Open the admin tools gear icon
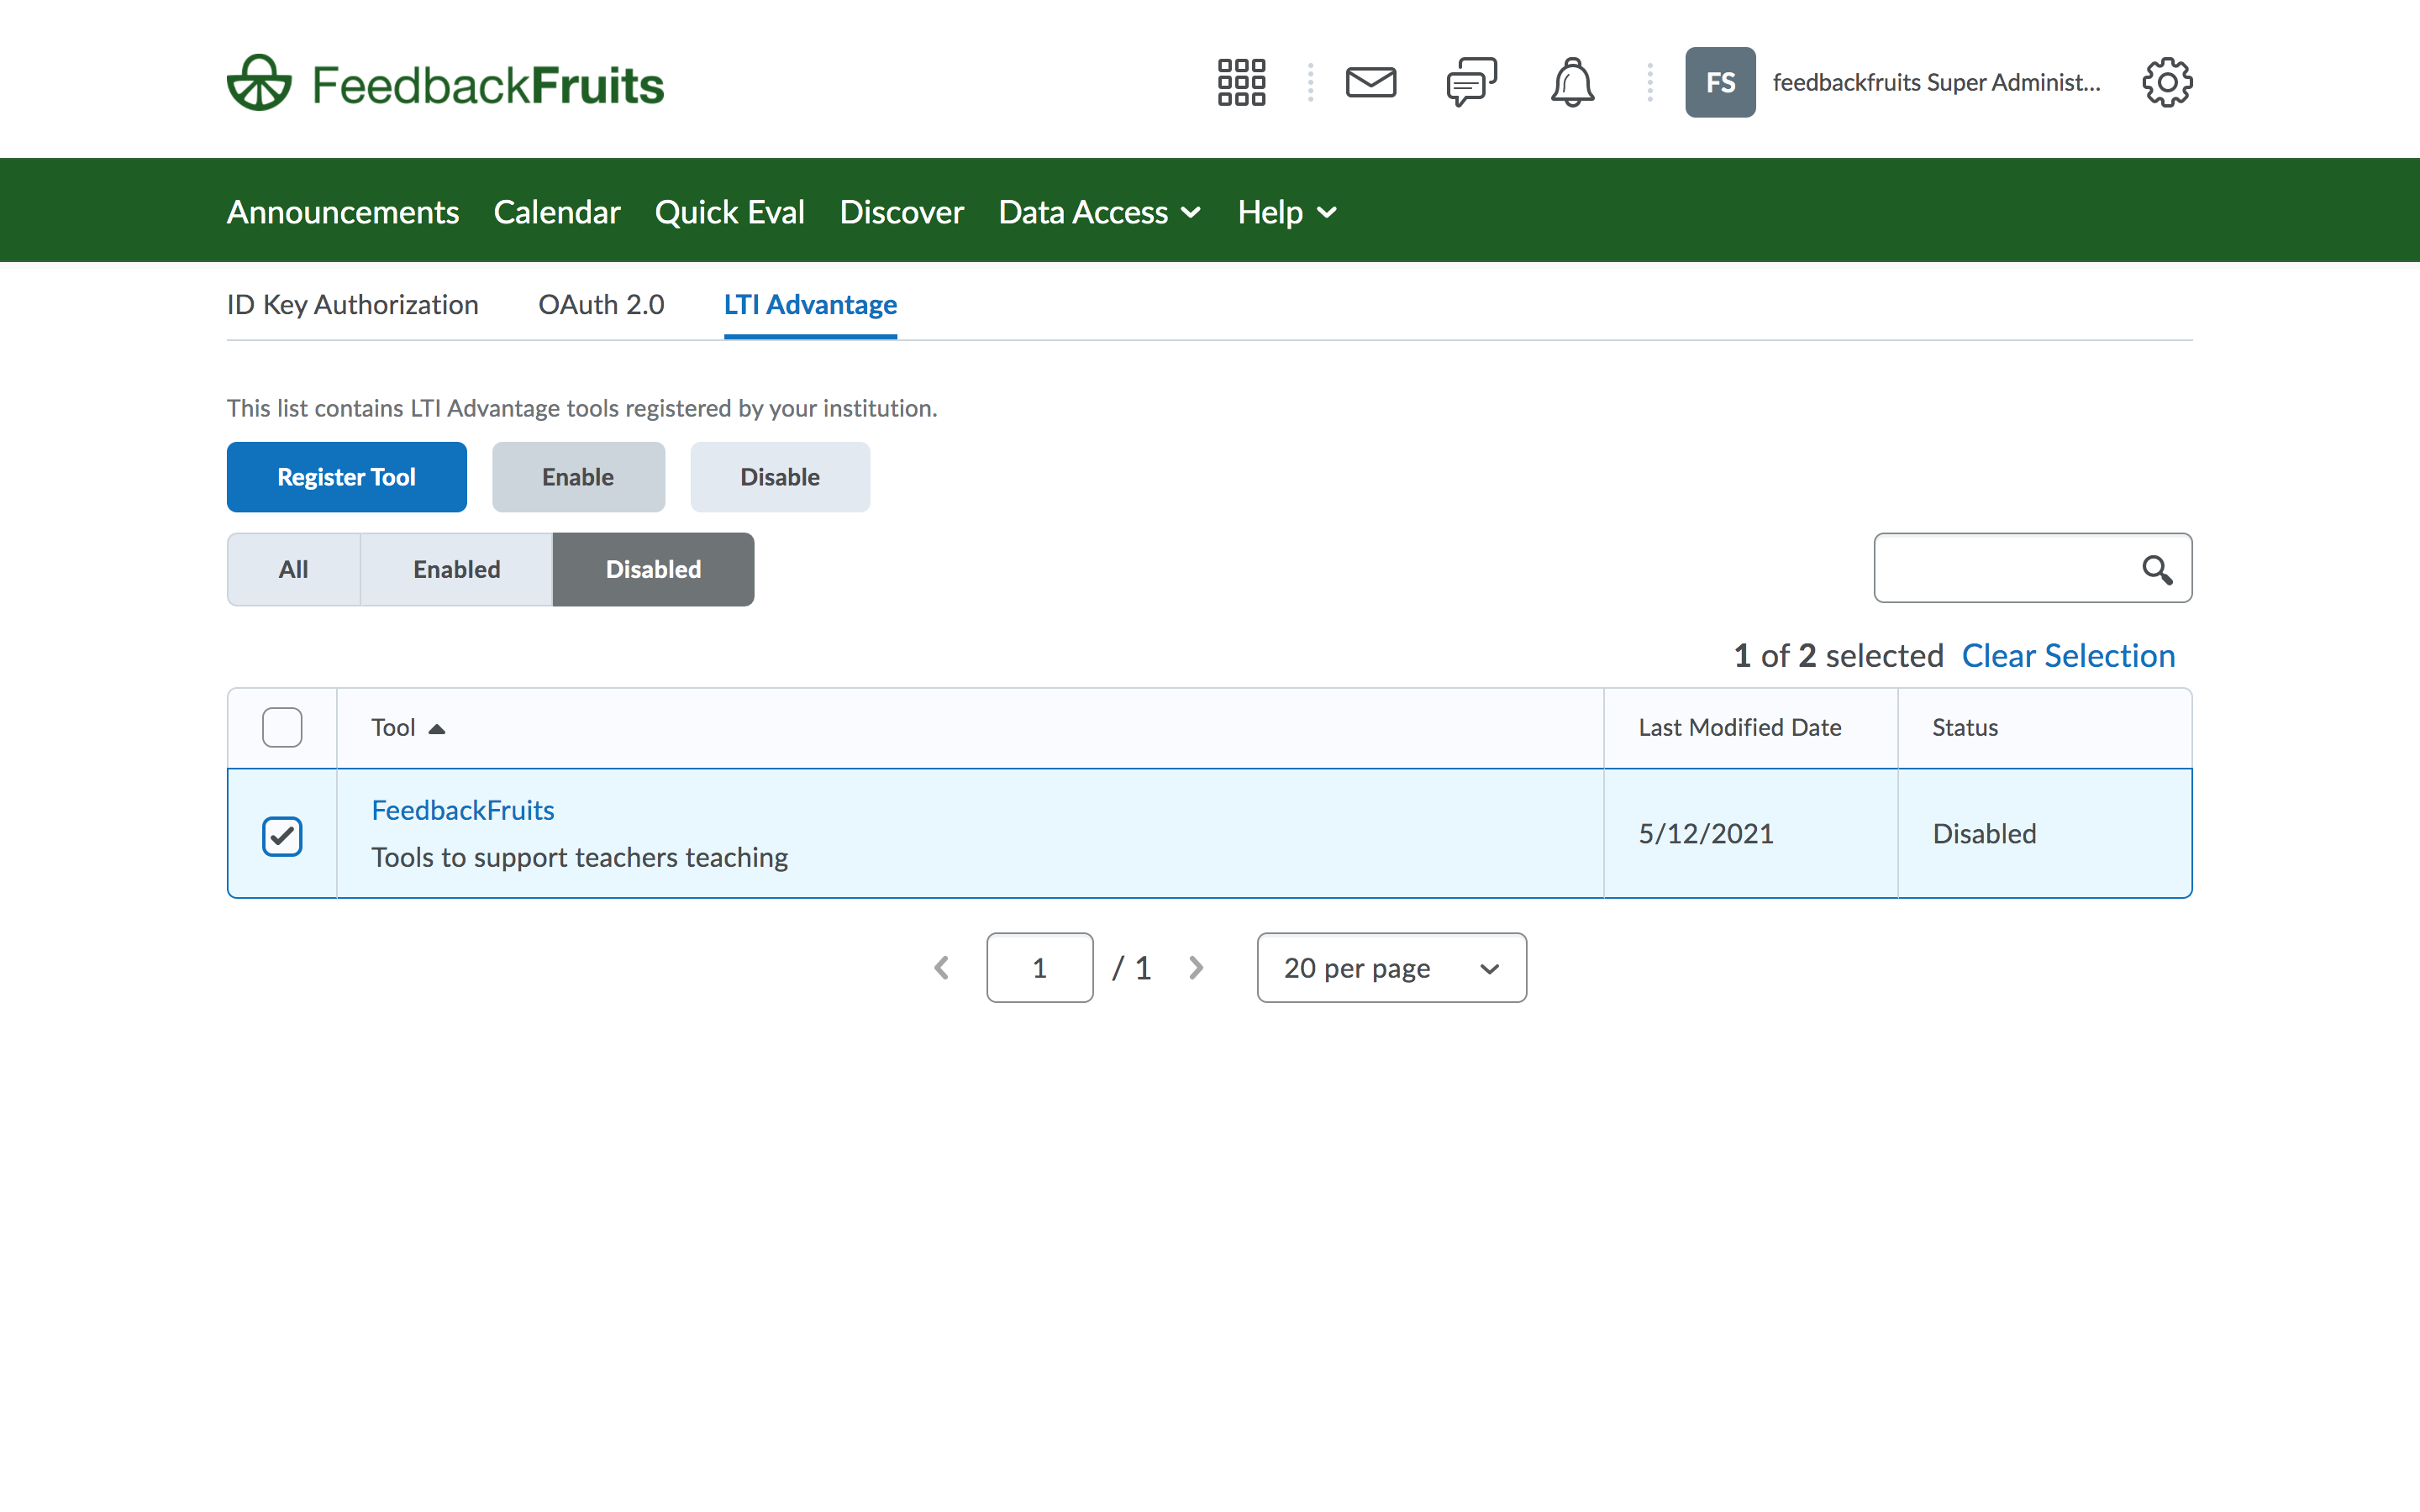Viewport: 2420px width, 1512px height. click(x=2166, y=82)
